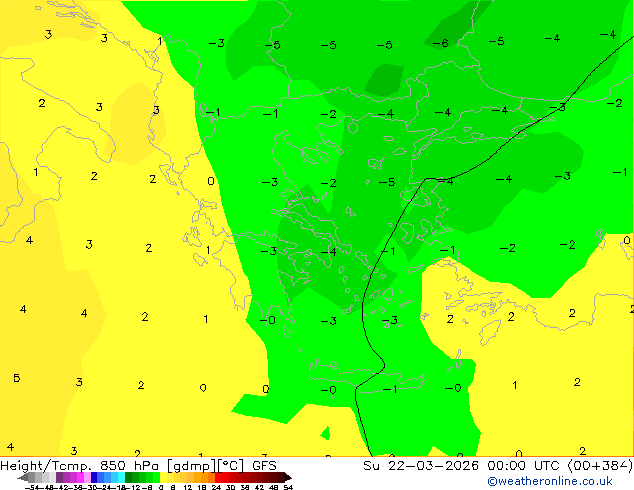
Task: Click the "42" label under the color scale
Action: (x=259, y=487)
